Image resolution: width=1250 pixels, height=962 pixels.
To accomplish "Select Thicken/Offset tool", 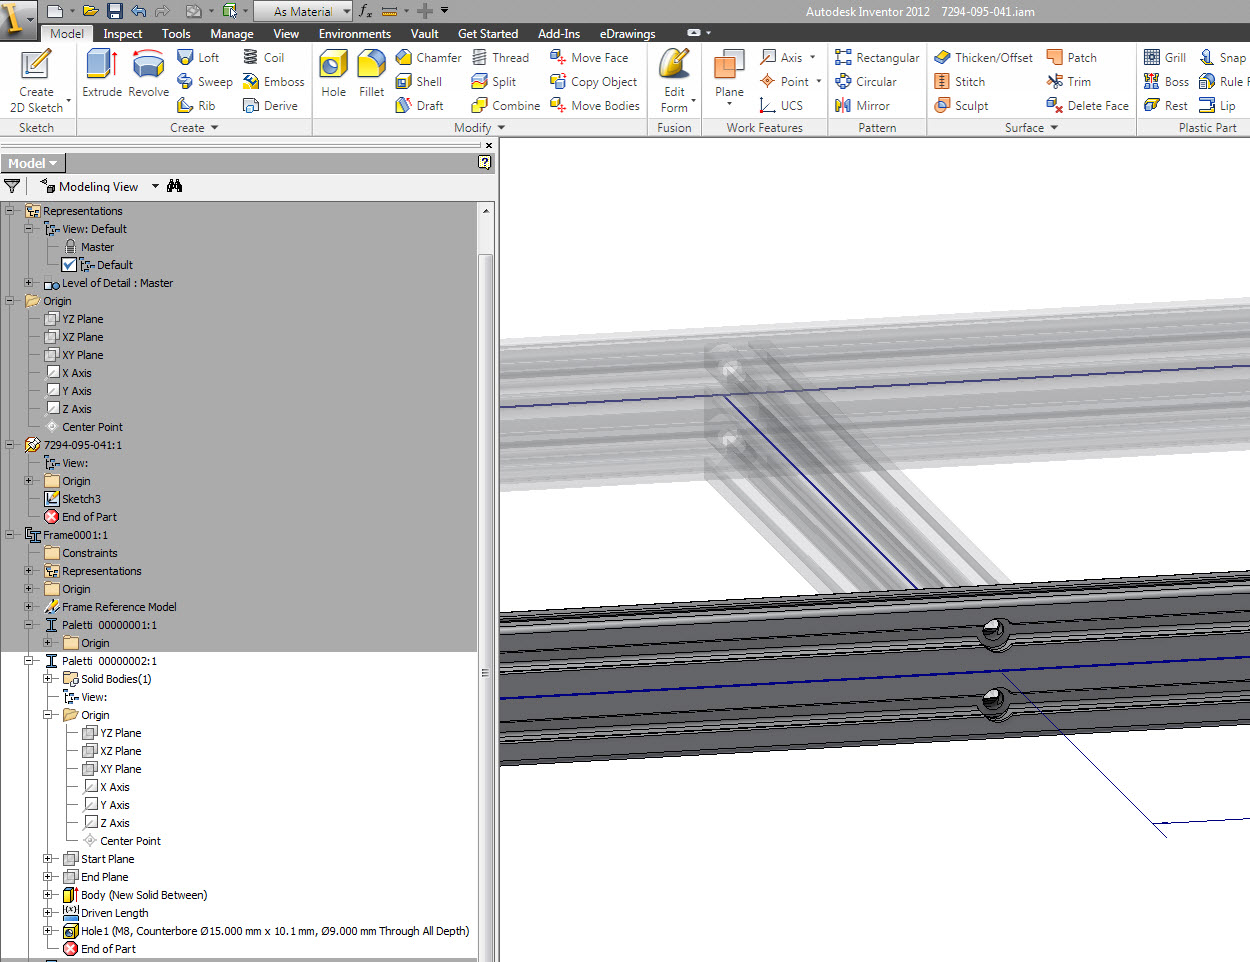I will tap(983, 57).
